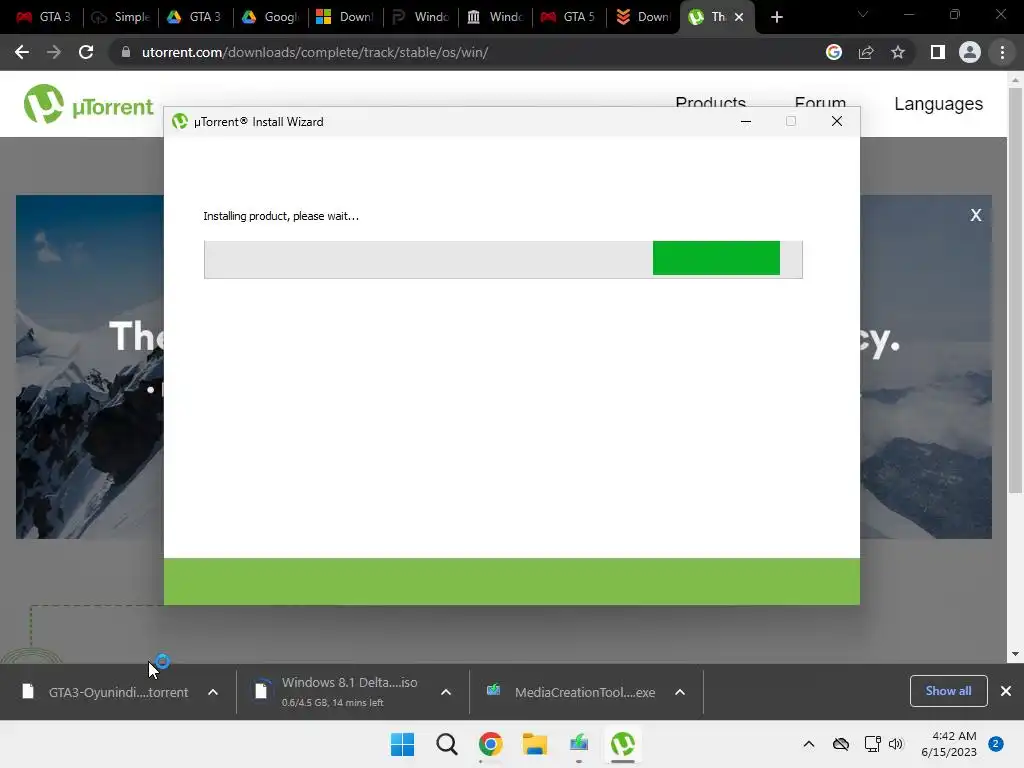The image size is (1024, 768).
Task: Switch to the Google Drive GTA 3 tab
Action: 194,17
